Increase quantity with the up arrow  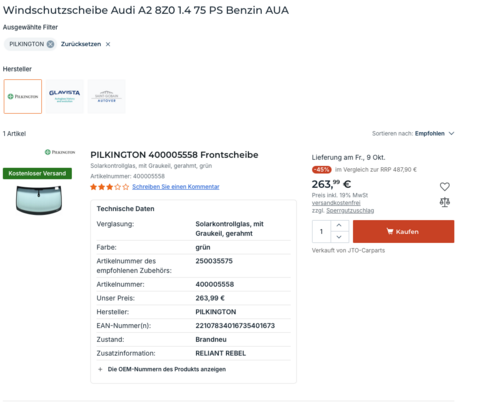(339, 225)
